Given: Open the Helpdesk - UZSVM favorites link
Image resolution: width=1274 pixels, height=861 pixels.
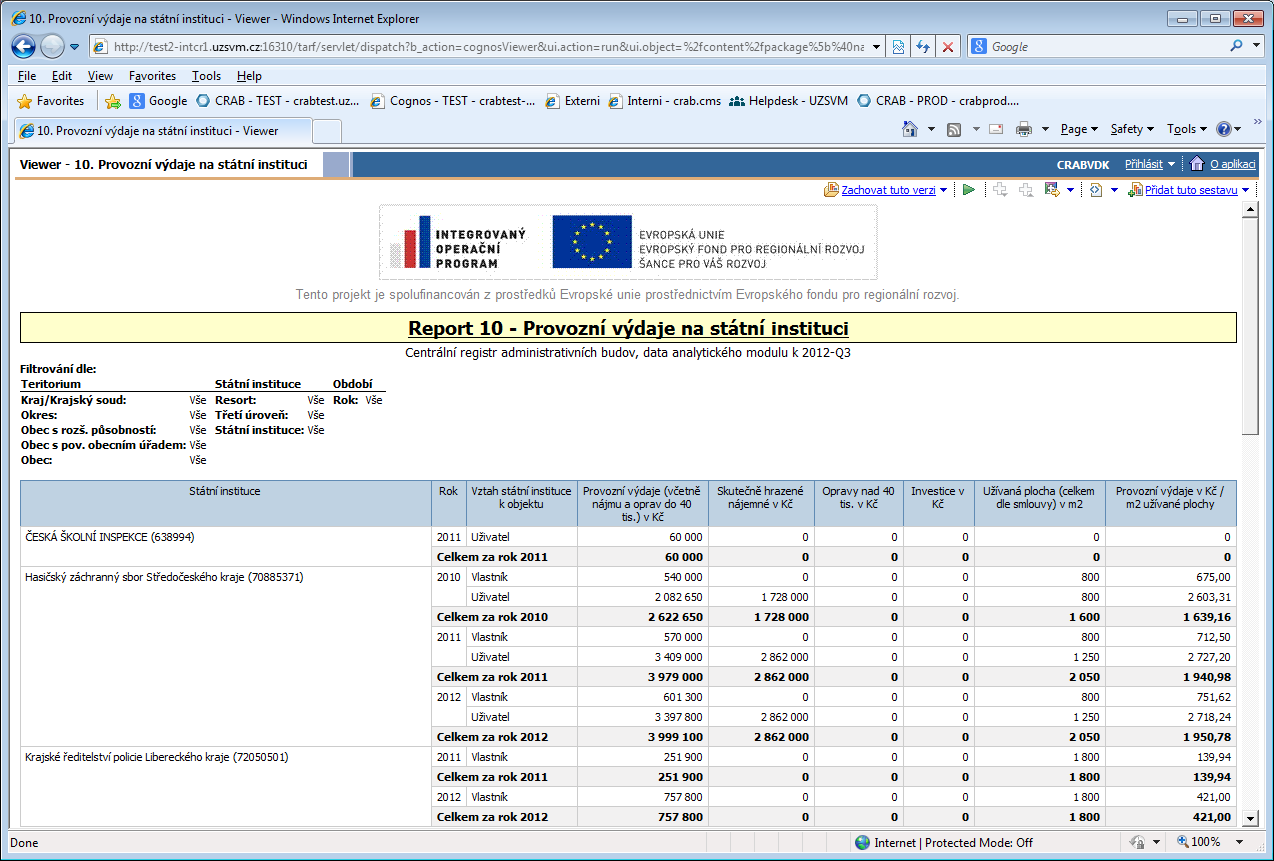Looking at the screenshot, I should coord(789,101).
